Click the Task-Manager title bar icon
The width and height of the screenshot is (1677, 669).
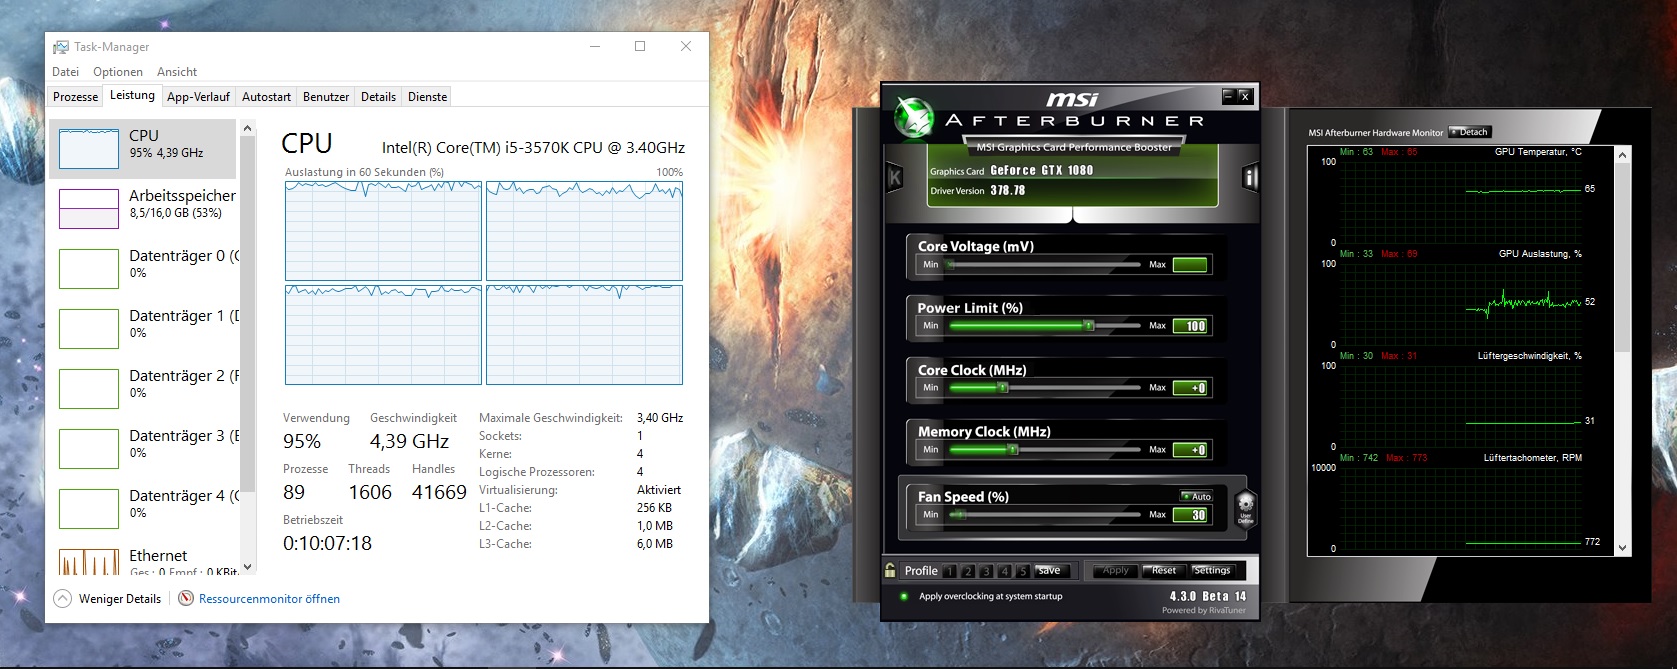click(61, 47)
